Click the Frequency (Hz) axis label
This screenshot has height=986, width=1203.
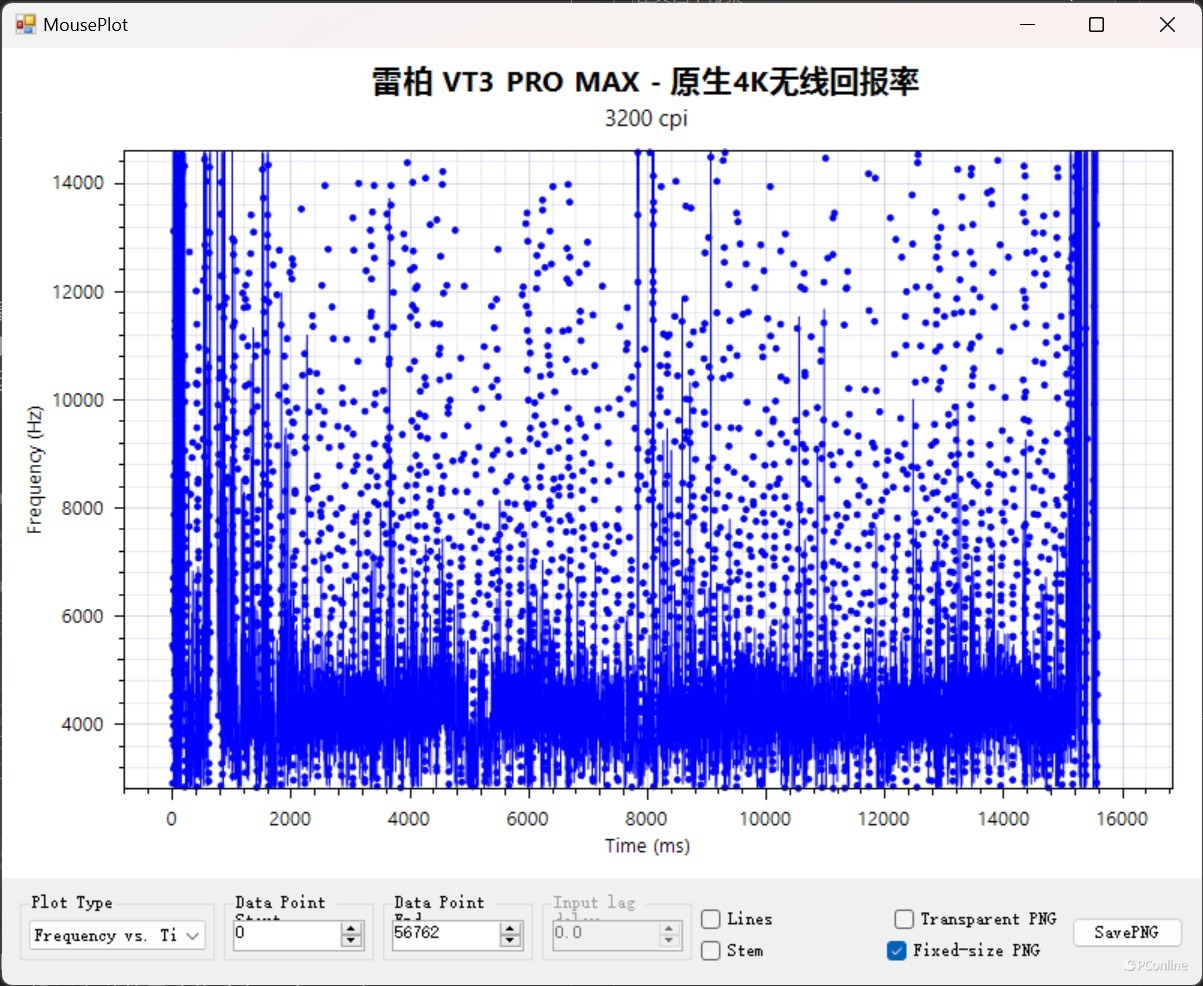(x=35, y=471)
